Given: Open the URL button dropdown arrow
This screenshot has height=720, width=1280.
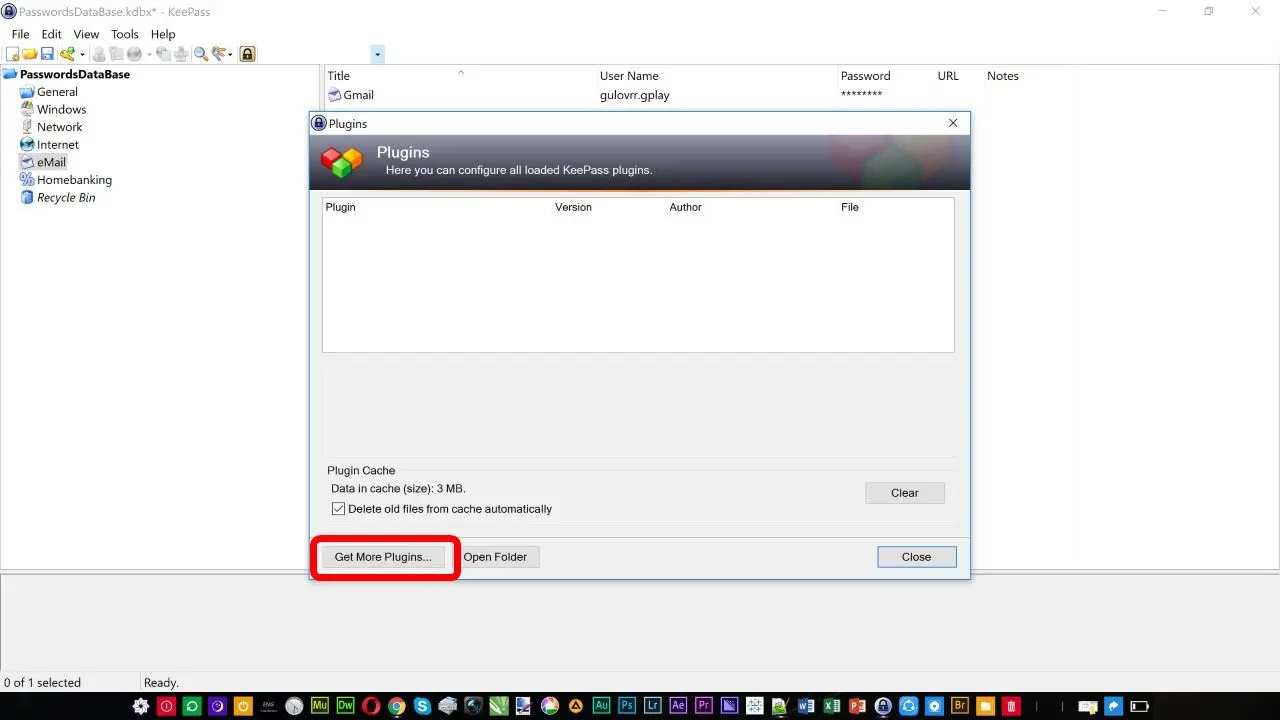Looking at the screenshot, I should 149,54.
